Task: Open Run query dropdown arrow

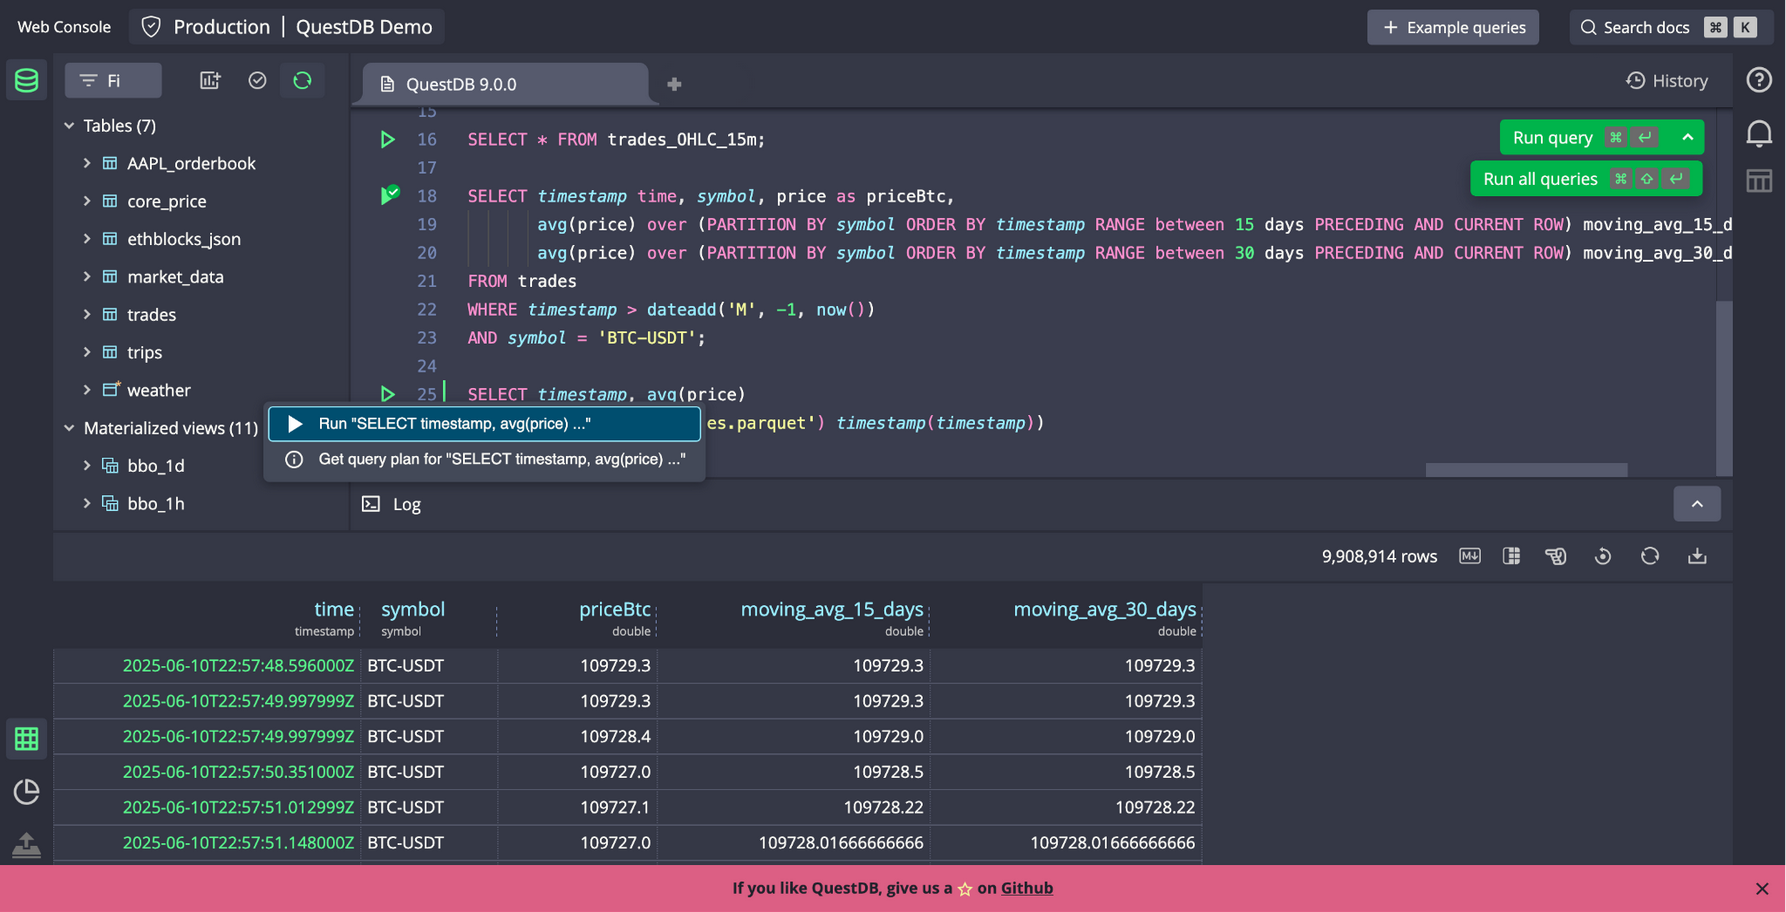Action: click(x=1688, y=137)
